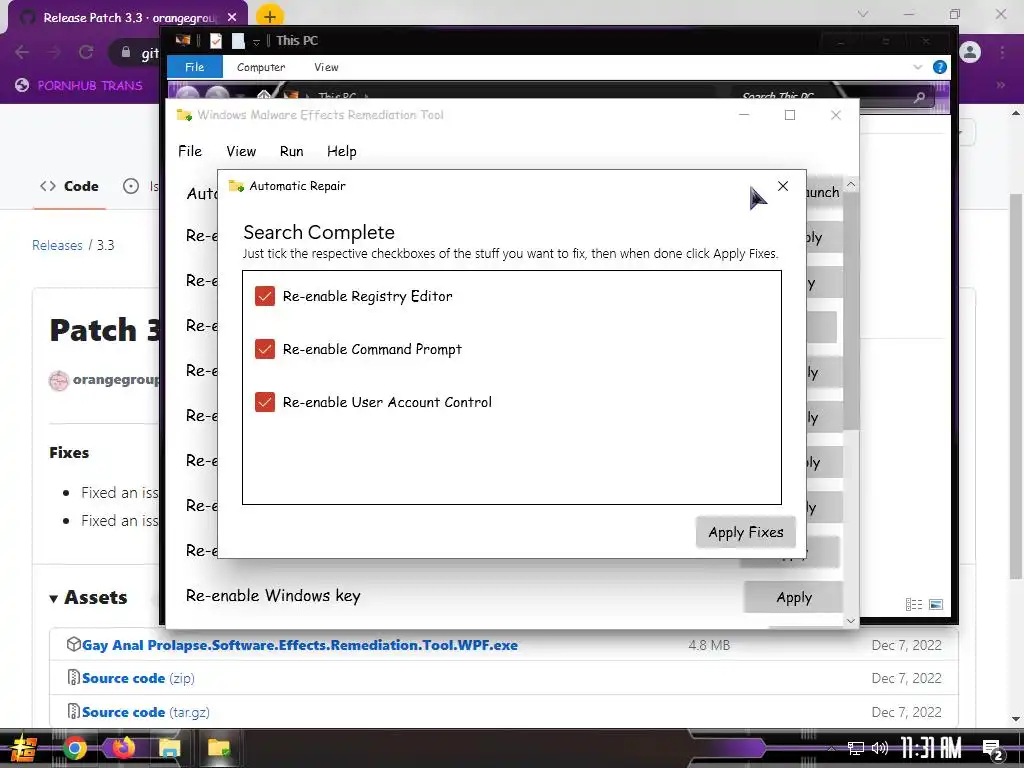Open the File tab in This PC window
The height and width of the screenshot is (768, 1024).
click(195, 67)
